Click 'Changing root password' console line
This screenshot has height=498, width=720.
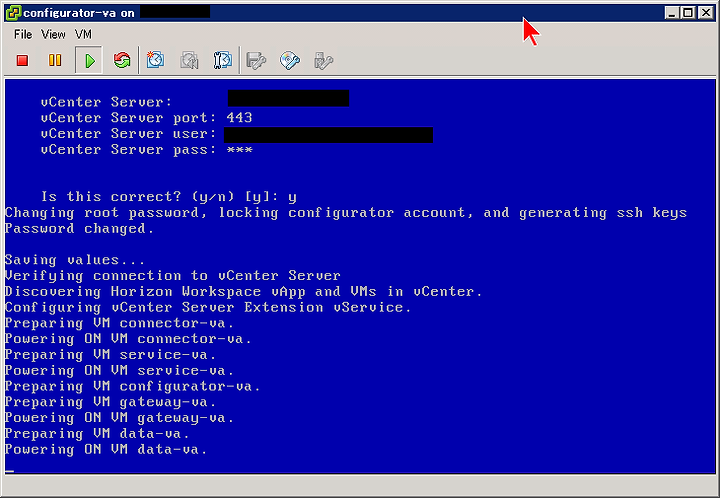tap(346, 213)
